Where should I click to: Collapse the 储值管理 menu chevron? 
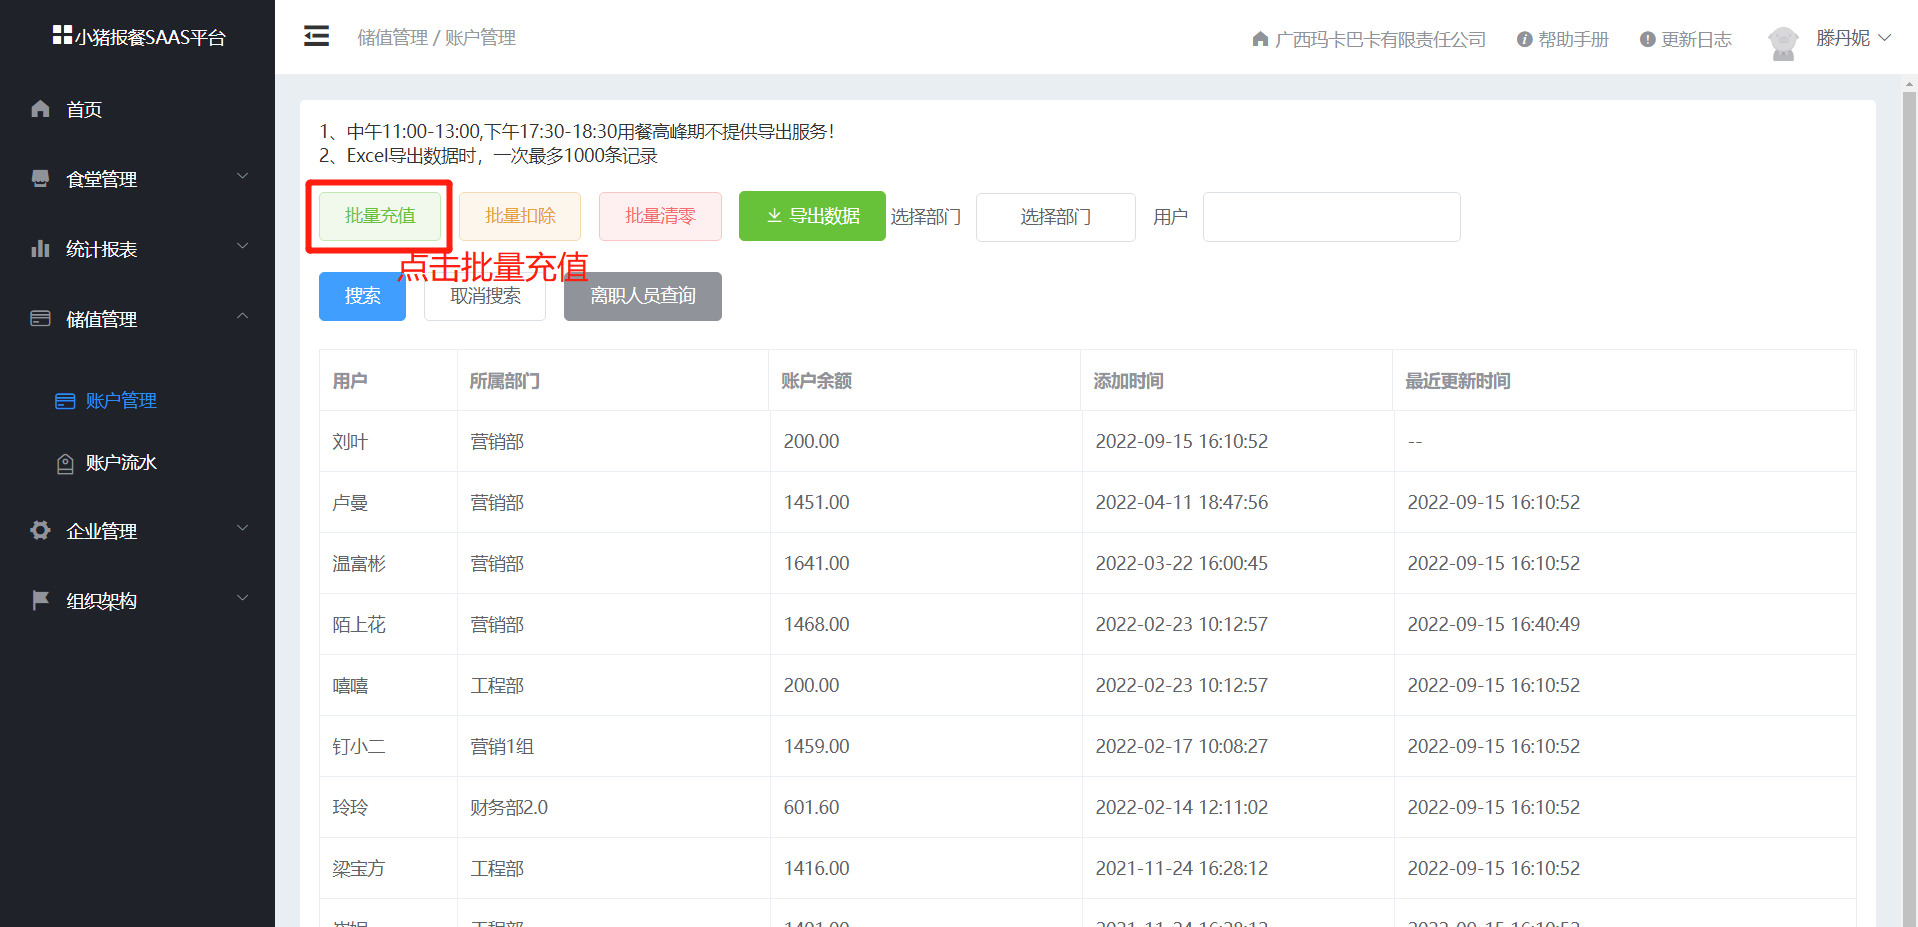[x=242, y=316]
